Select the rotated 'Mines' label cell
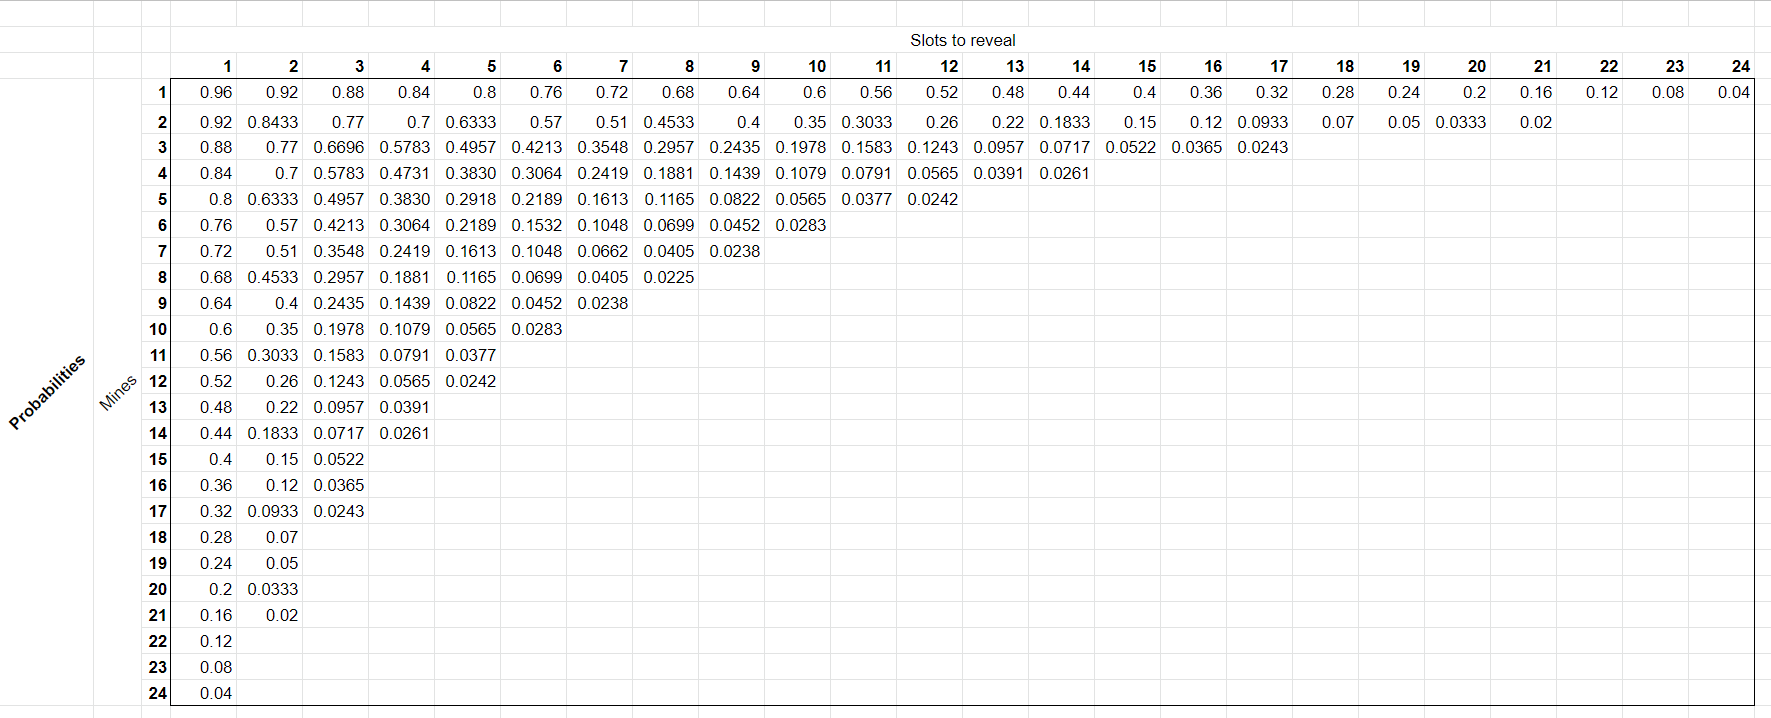Screen dimensions: 1771x718 [118, 393]
